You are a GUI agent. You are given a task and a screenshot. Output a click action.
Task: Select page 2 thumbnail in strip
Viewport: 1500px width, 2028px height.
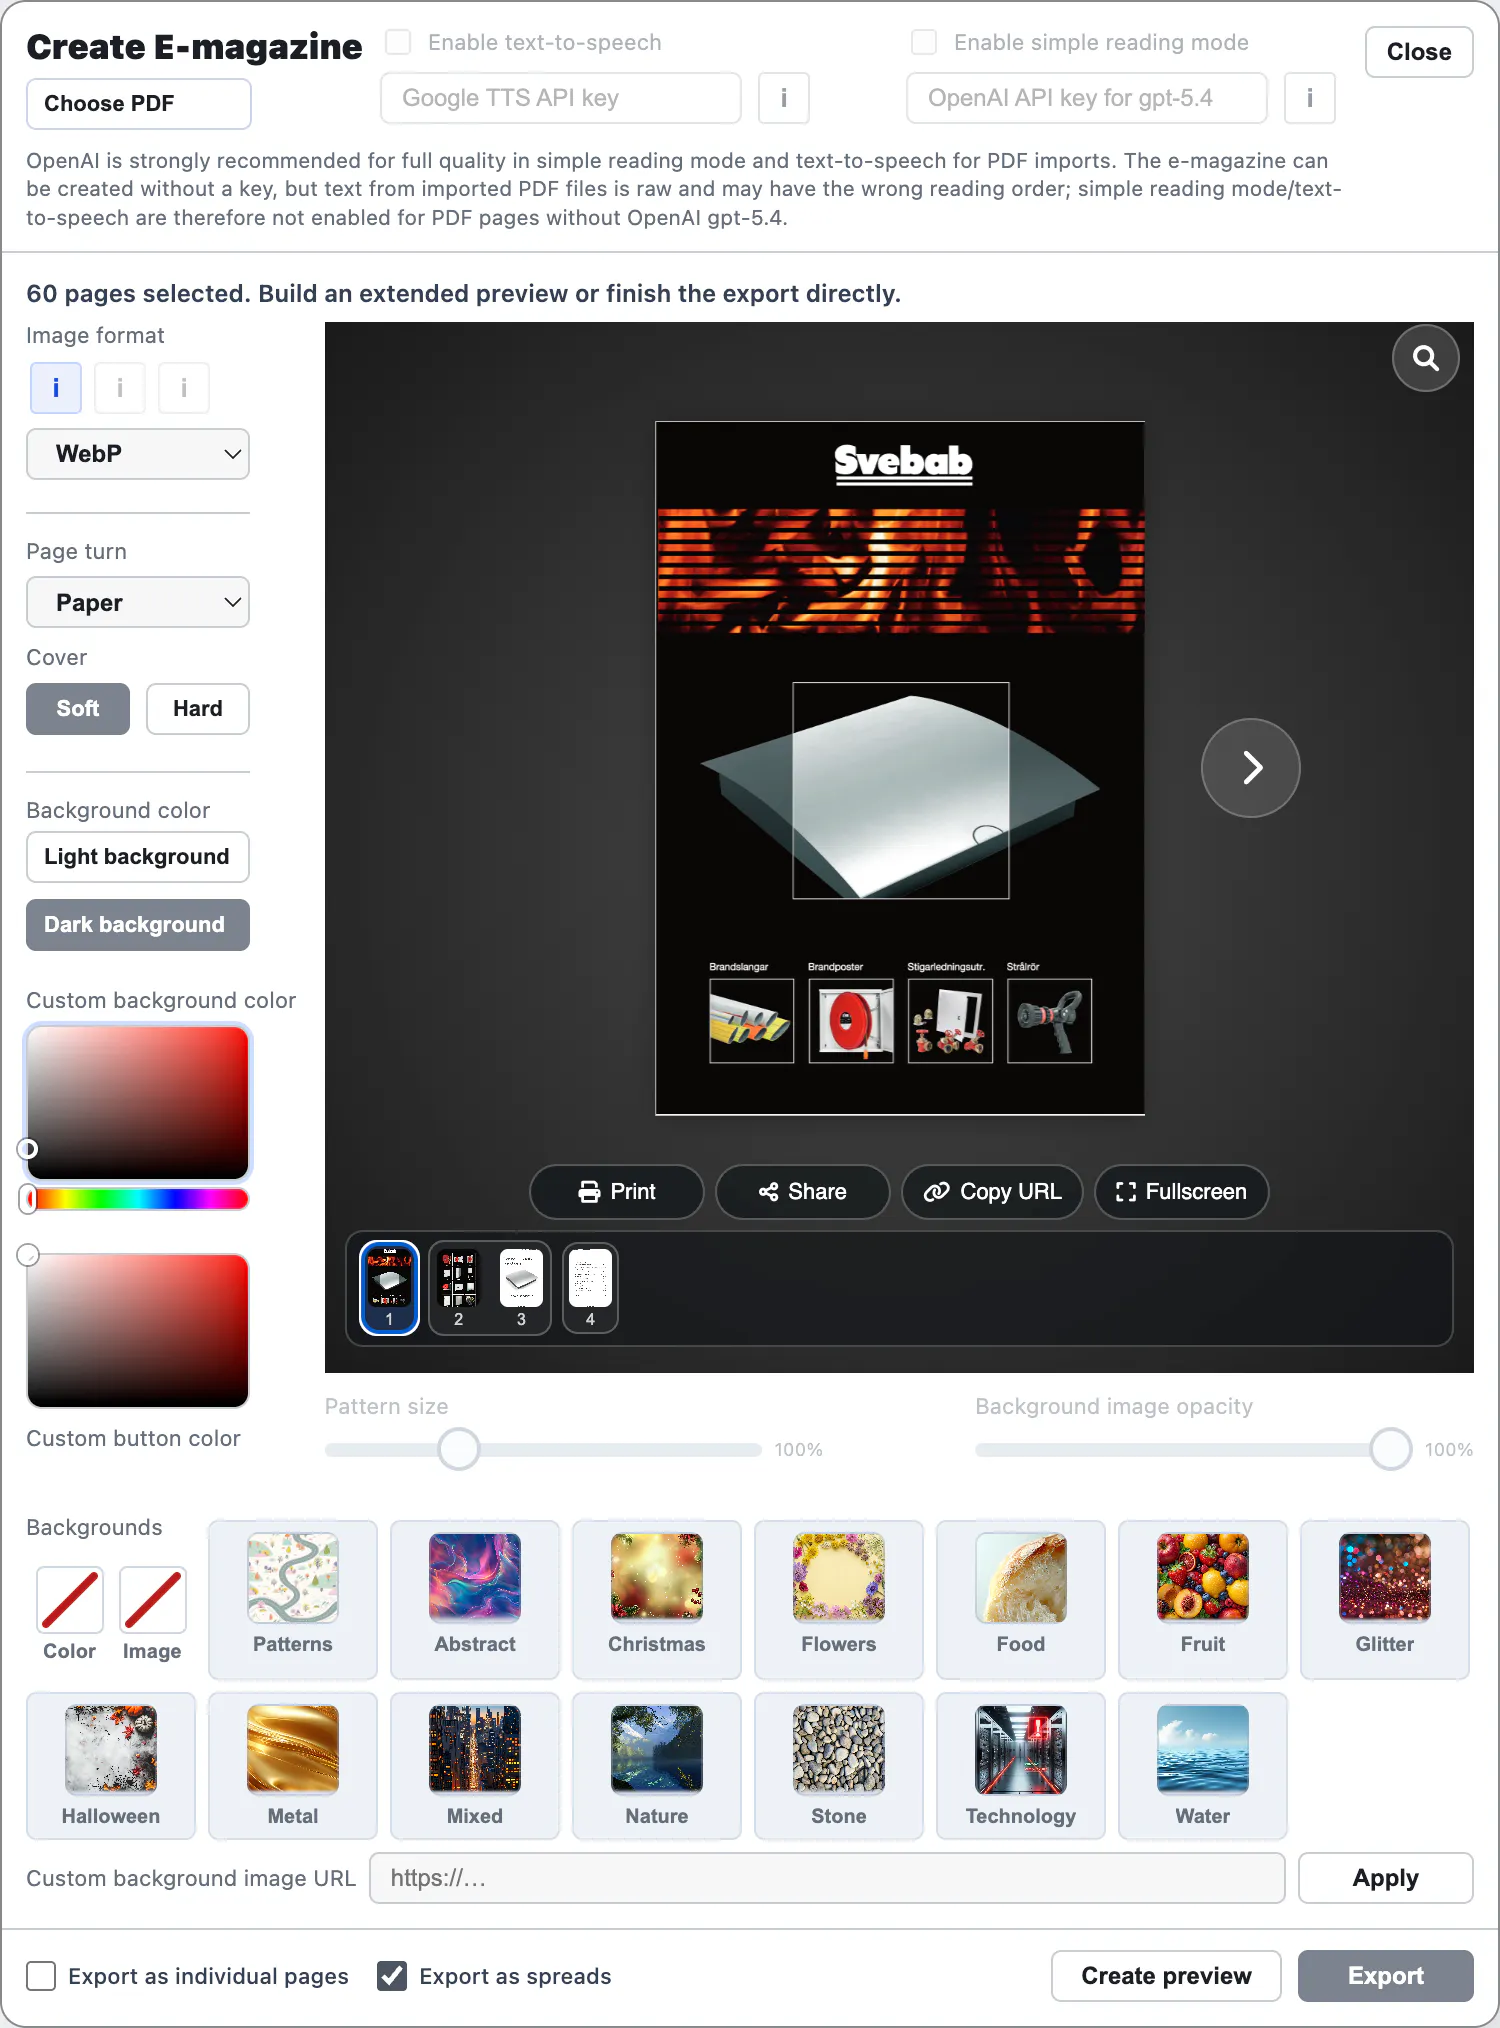coord(459,1288)
